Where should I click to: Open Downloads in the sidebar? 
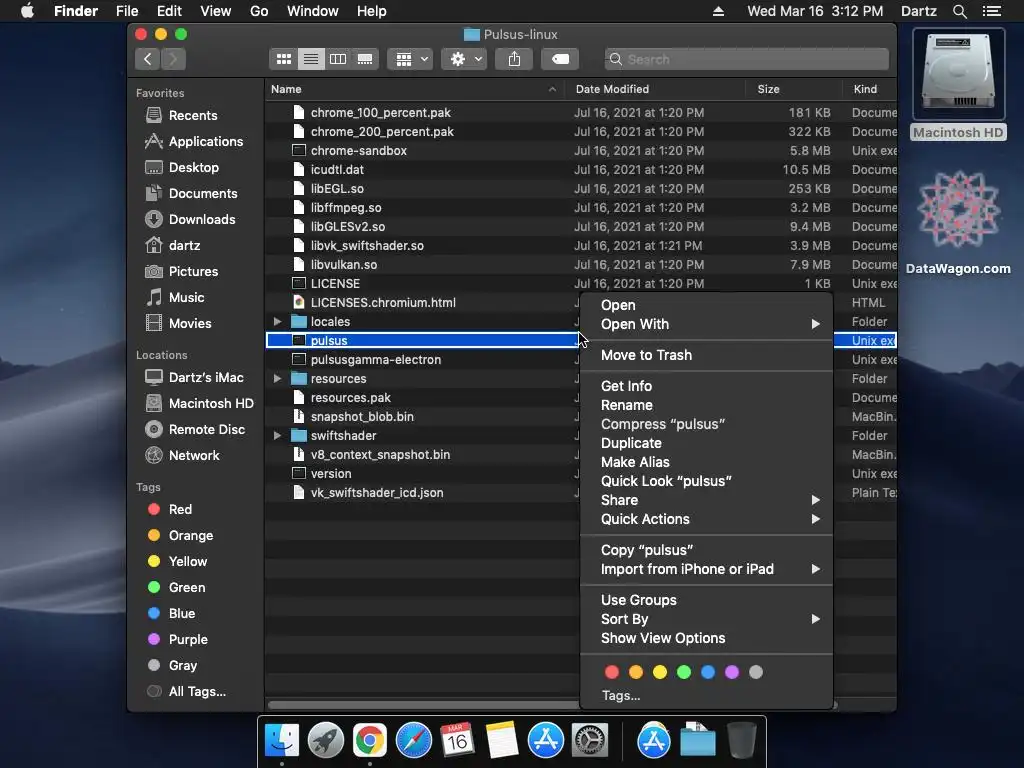coord(190,219)
